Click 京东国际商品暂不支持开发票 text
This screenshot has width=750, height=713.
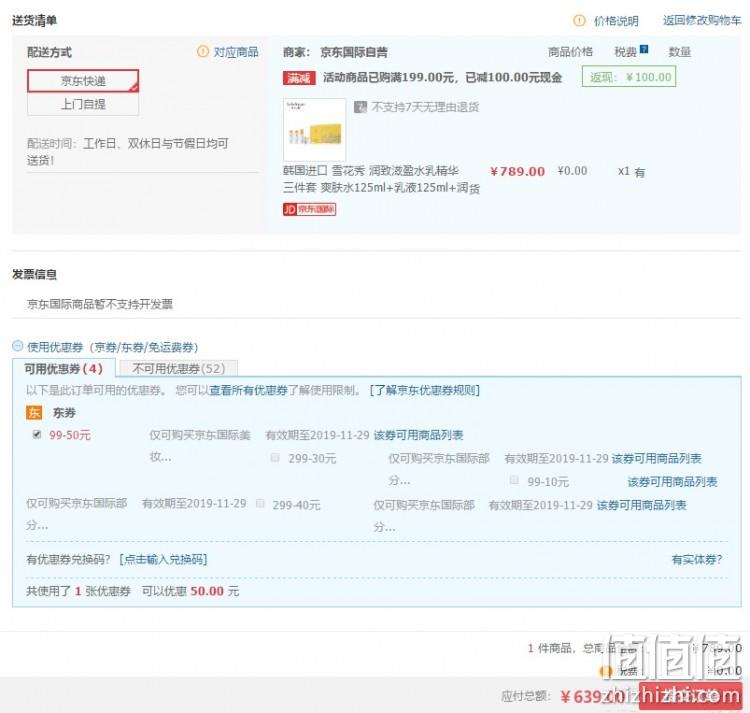(100, 304)
